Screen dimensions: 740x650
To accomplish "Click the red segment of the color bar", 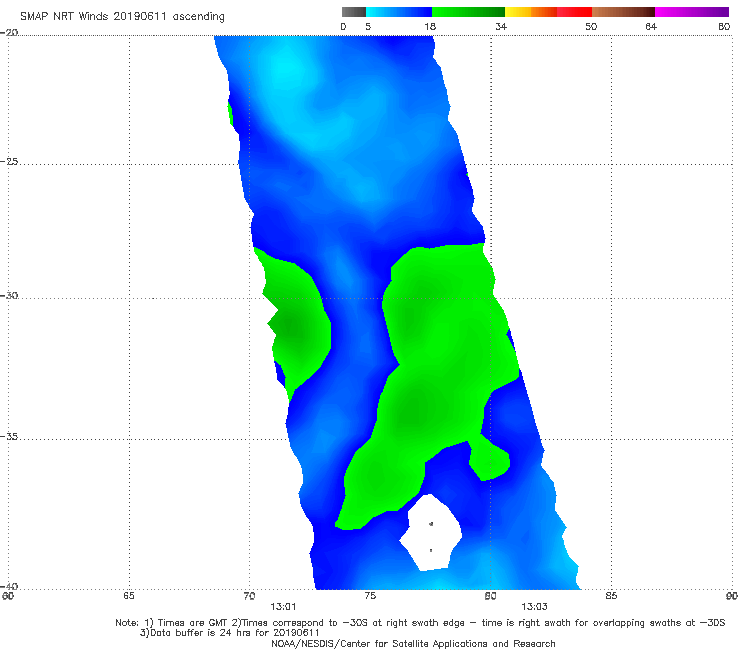I will 574,12.
